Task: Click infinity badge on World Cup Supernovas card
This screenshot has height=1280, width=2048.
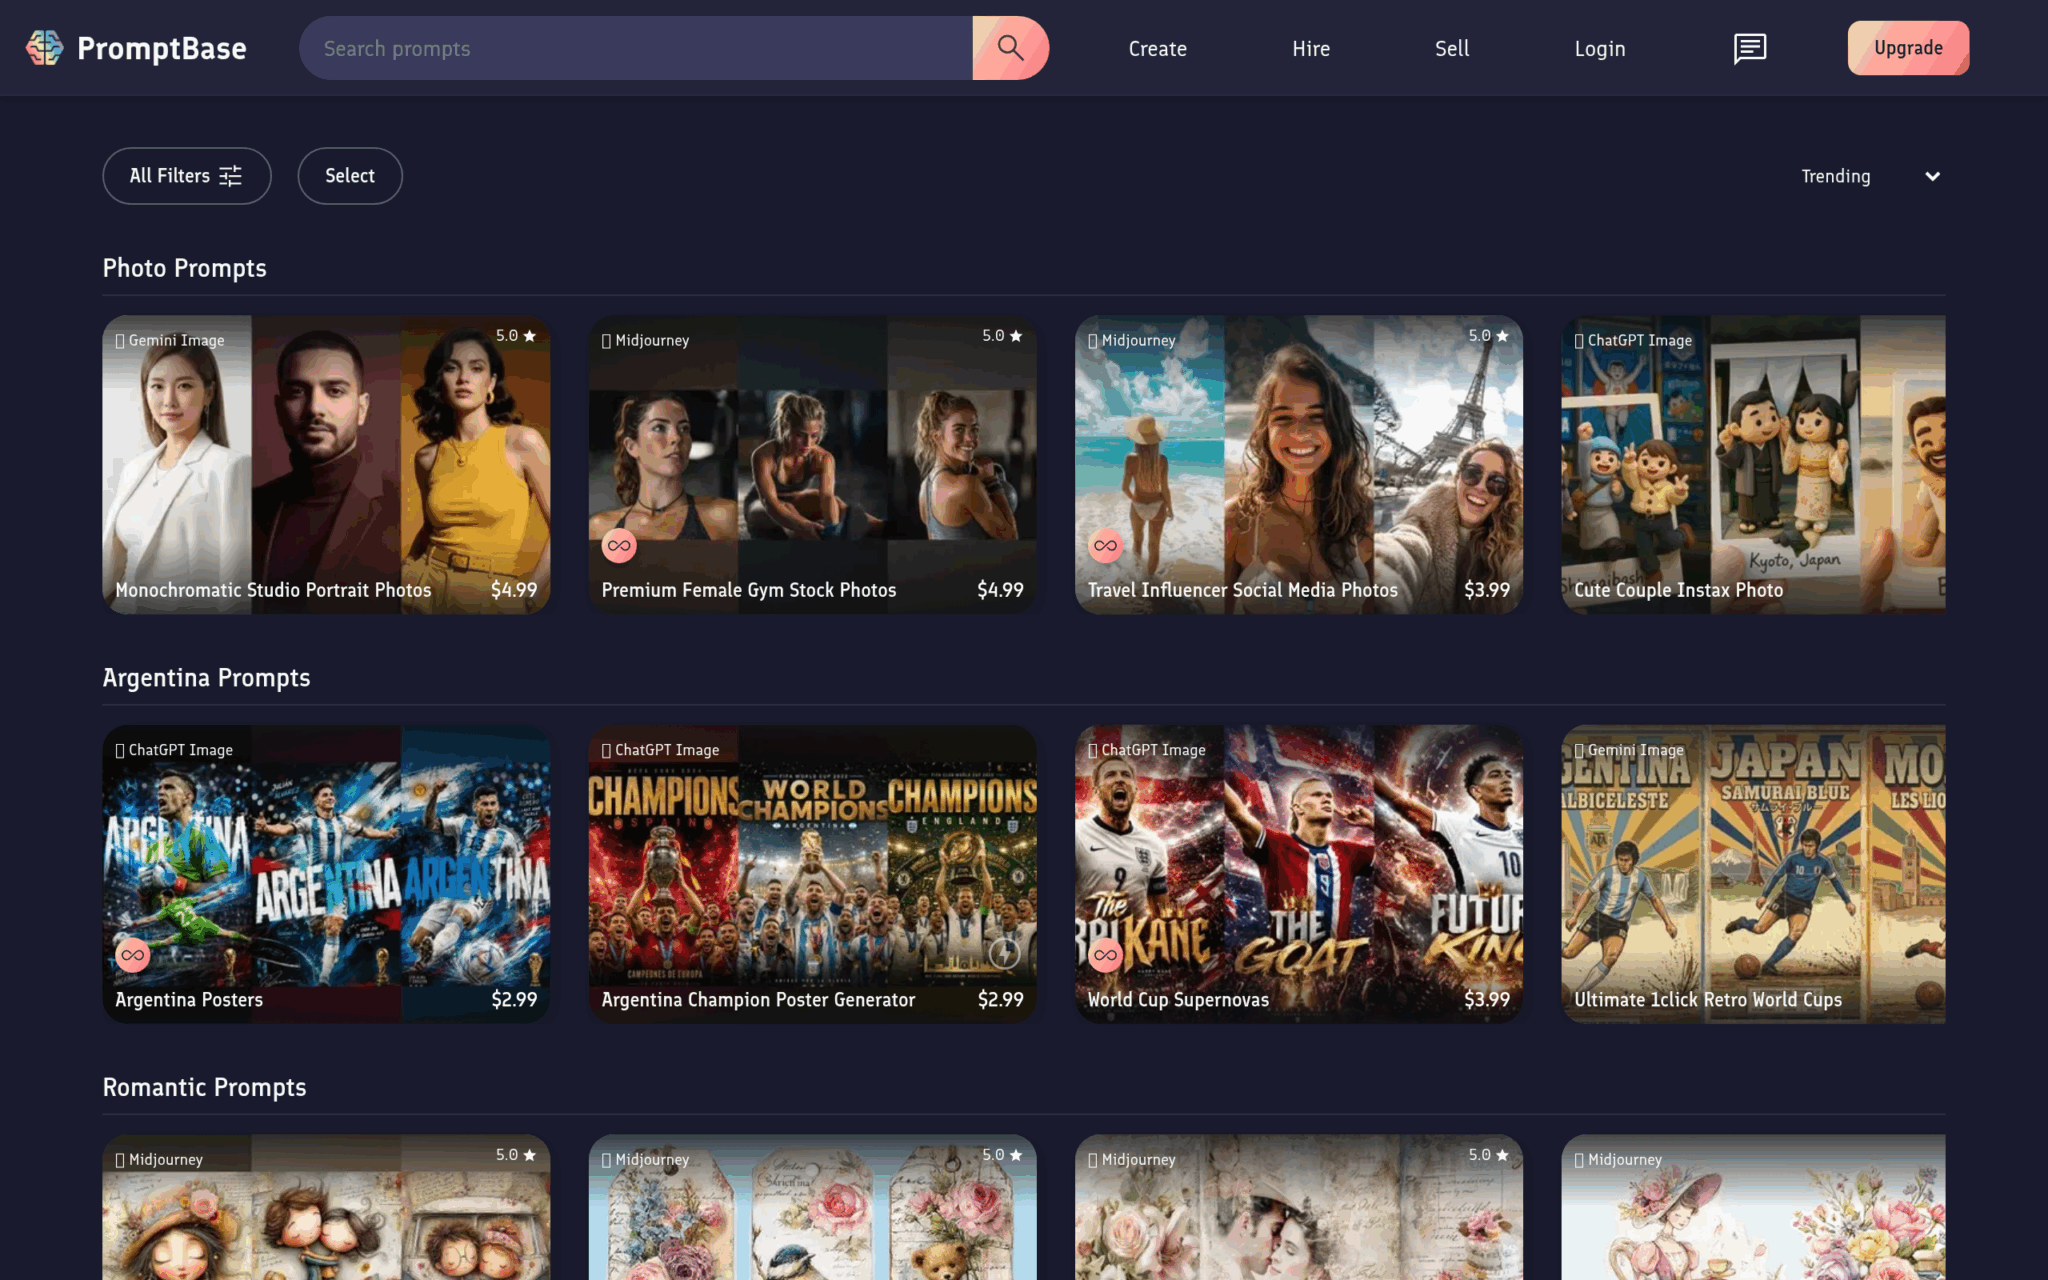Action: point(1105,955)
